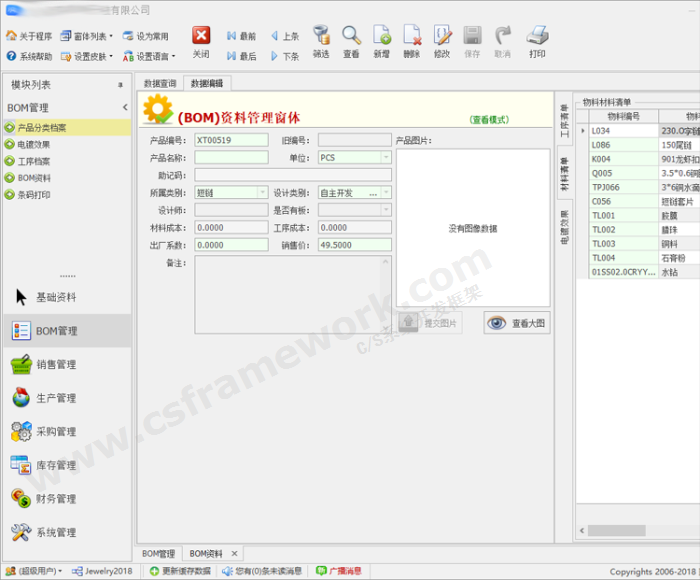Select the 工序清单 vertical tab
The image size is (700, 580).
coord(564,120)
